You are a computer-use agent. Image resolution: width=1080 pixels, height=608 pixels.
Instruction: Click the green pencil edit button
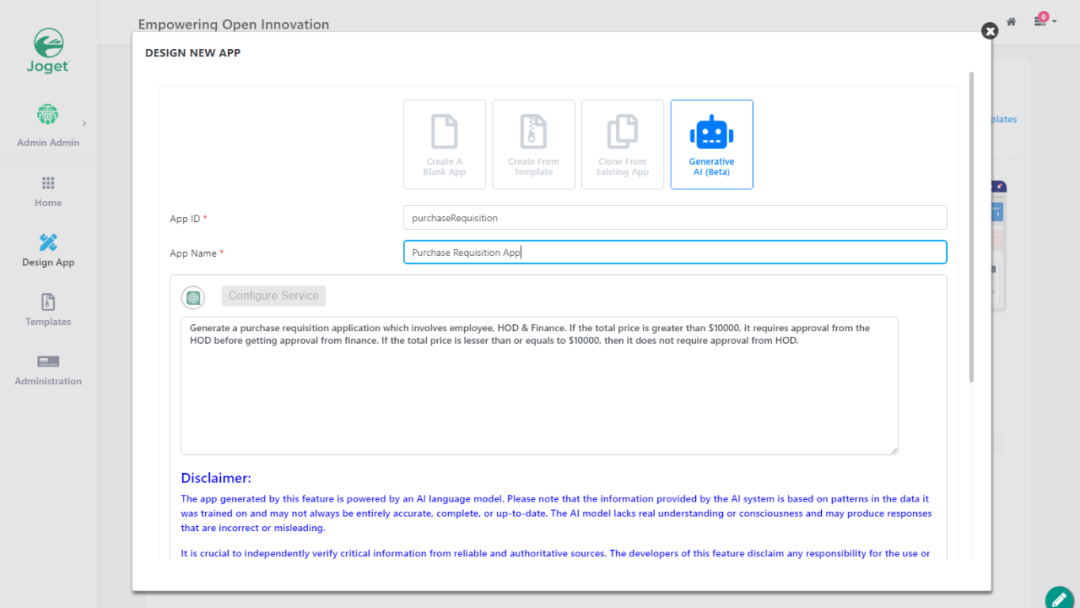[x=1059, y=598]
